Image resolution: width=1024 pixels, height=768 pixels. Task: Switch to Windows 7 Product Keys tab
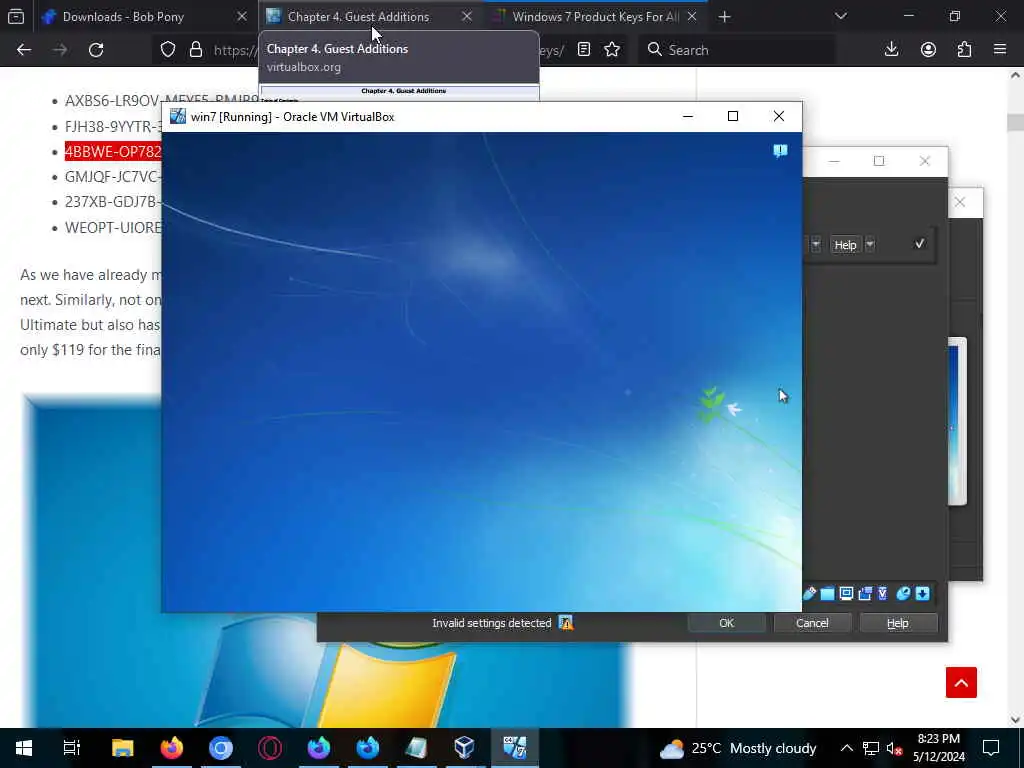point(596,17)
